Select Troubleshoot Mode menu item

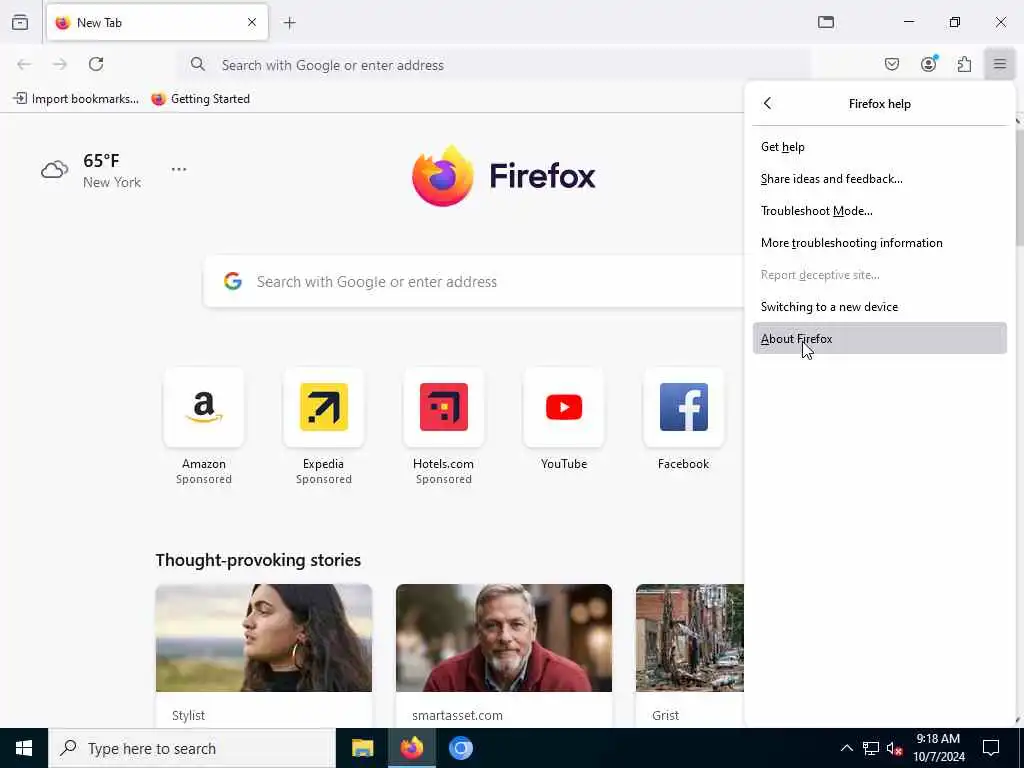(x=880, y=211)
